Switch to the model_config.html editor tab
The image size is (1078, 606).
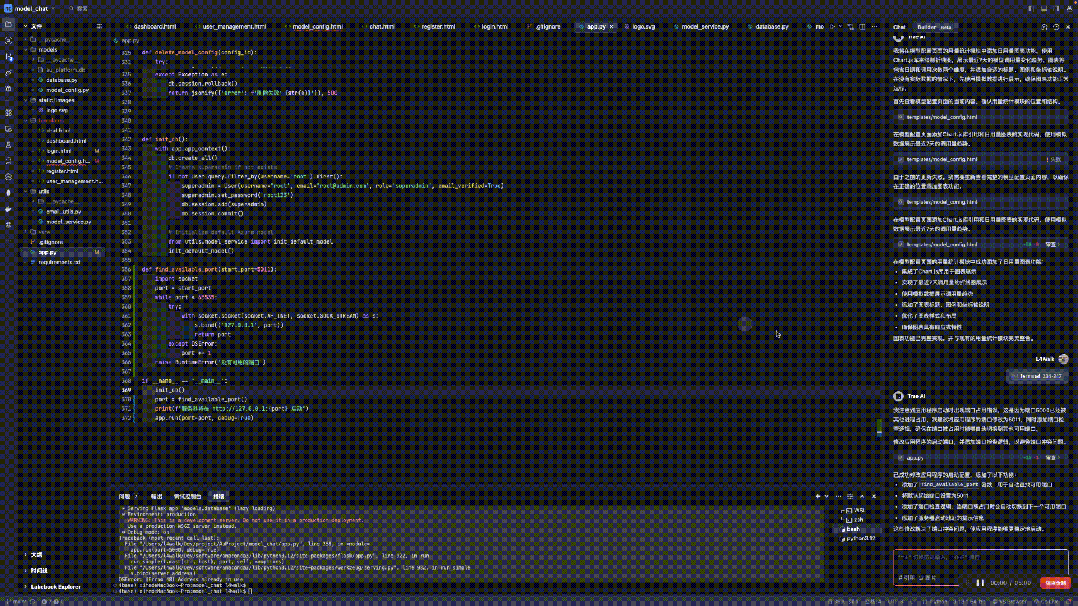(x=317, y=27)
